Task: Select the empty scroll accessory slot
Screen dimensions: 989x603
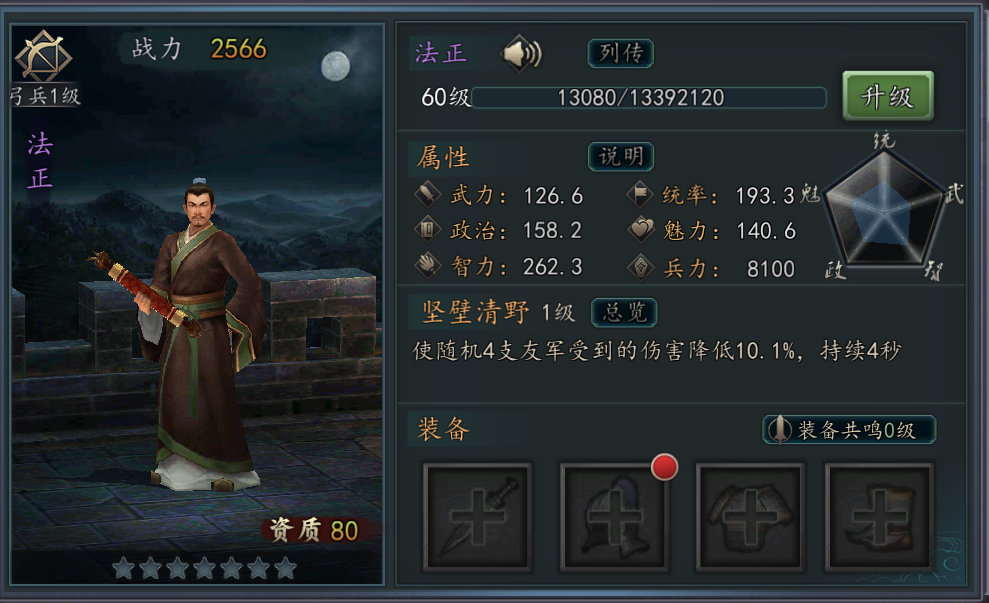Action: [880, 517]
